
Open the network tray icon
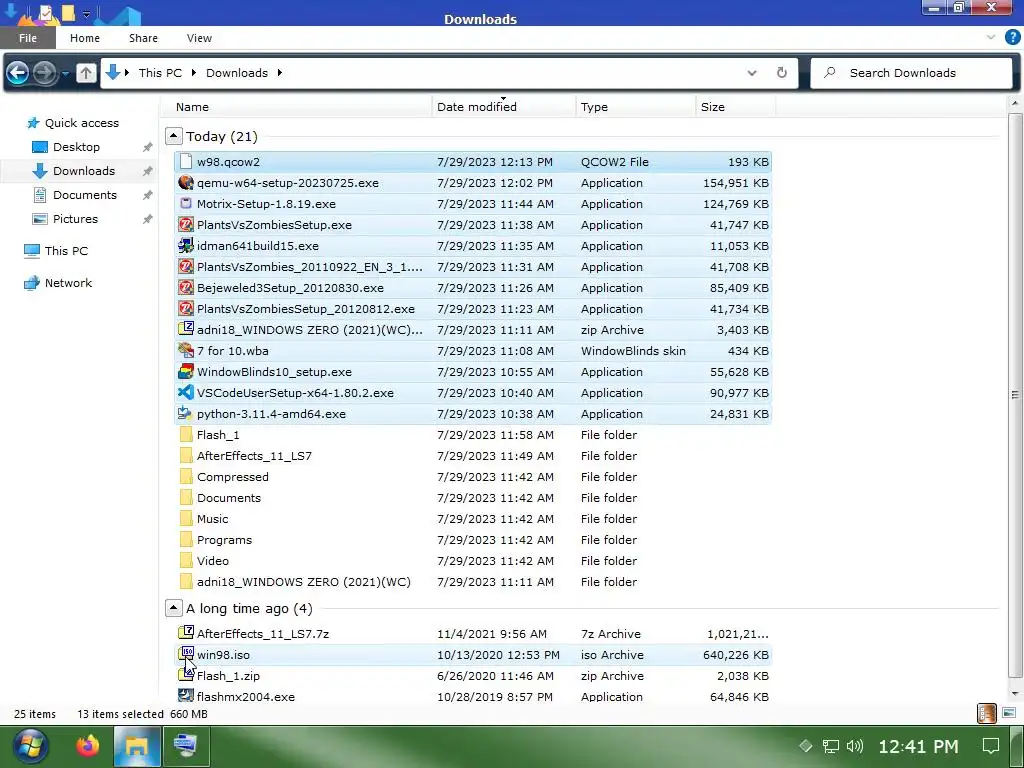click(x=830, y=746)
